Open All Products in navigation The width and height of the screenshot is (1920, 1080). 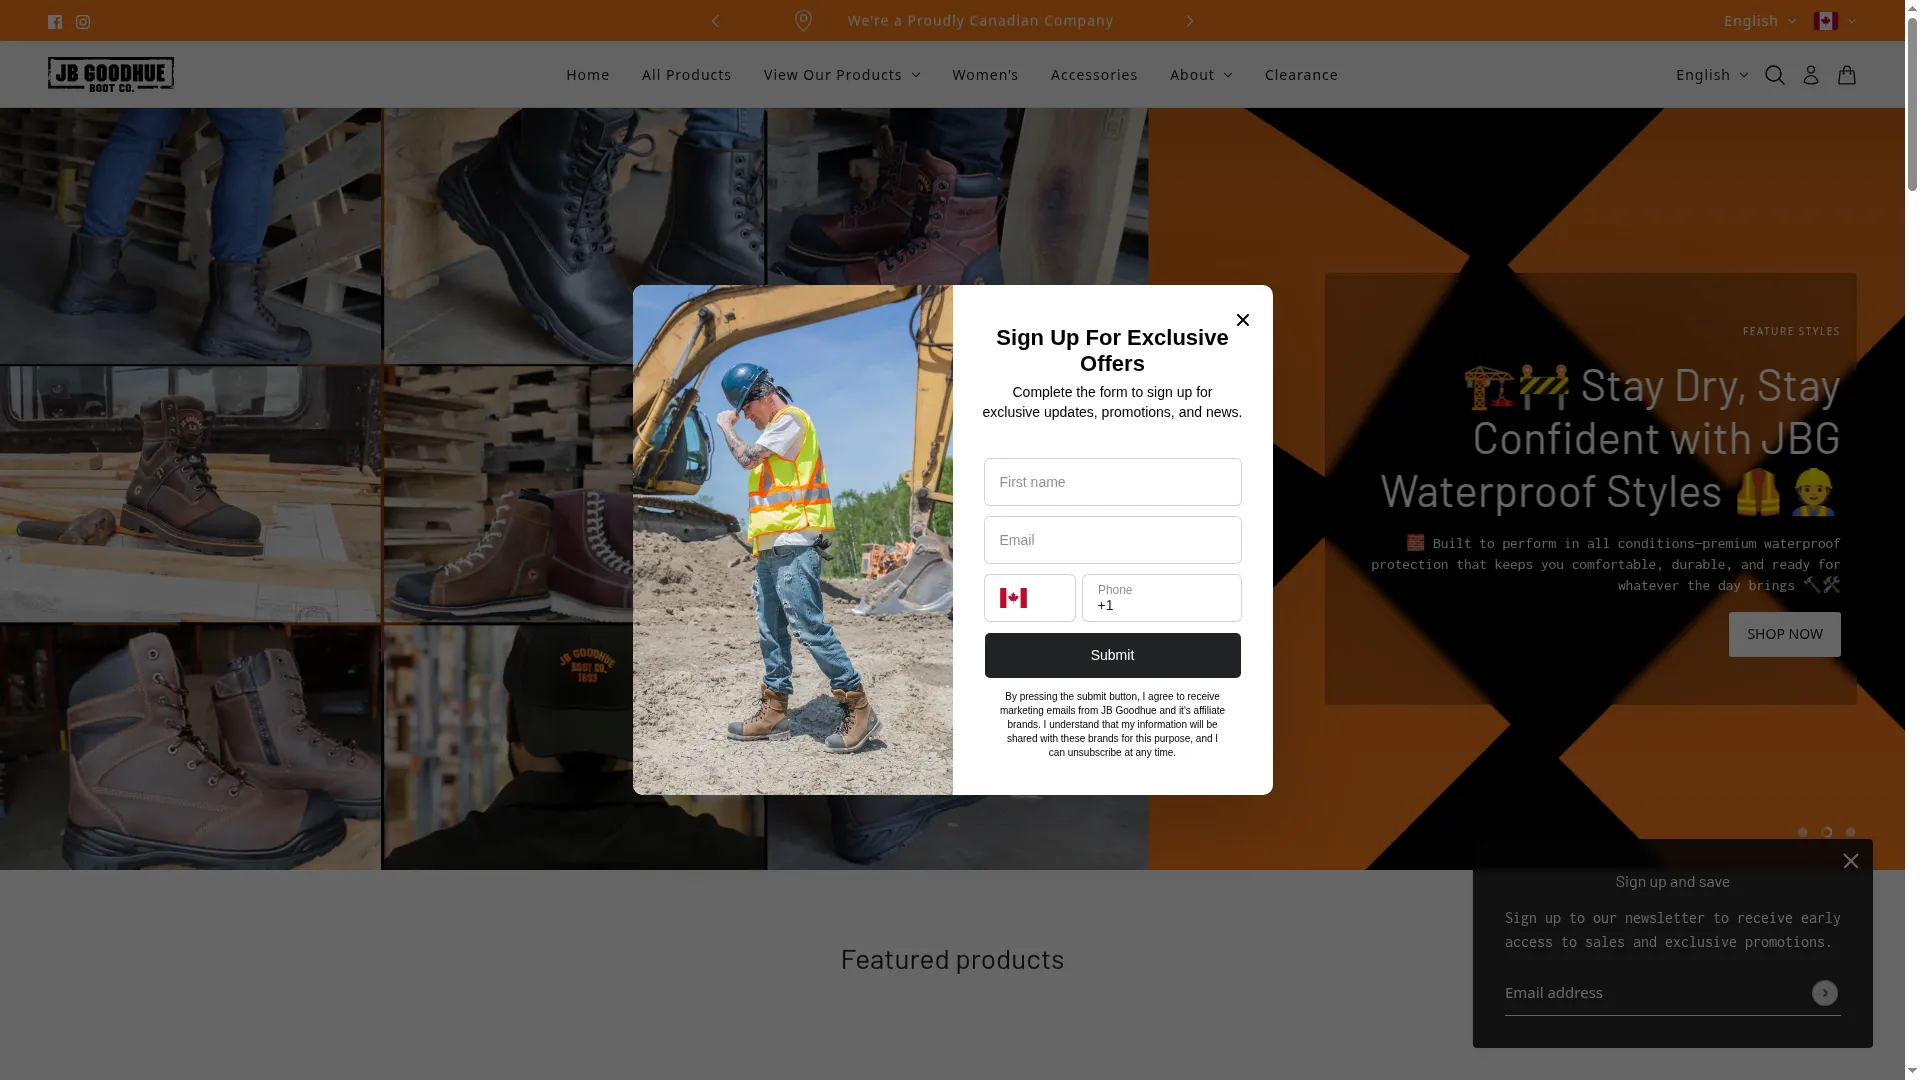pos(687,75)
